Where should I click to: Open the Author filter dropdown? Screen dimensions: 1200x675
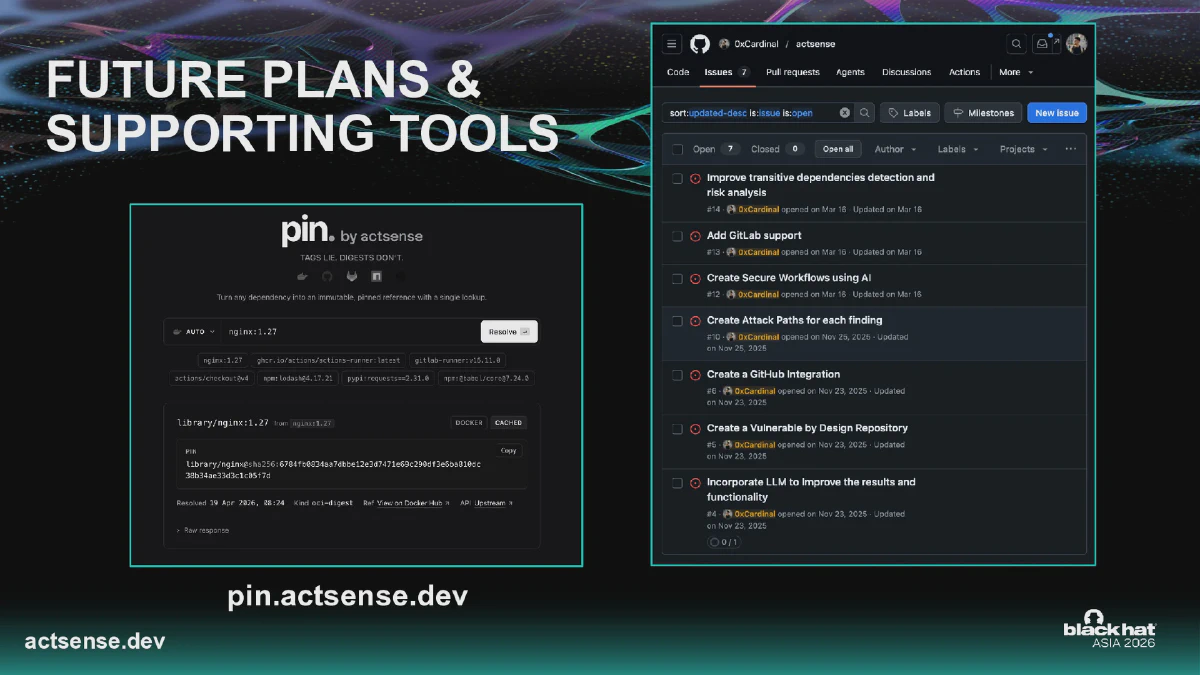pos(895,149)
